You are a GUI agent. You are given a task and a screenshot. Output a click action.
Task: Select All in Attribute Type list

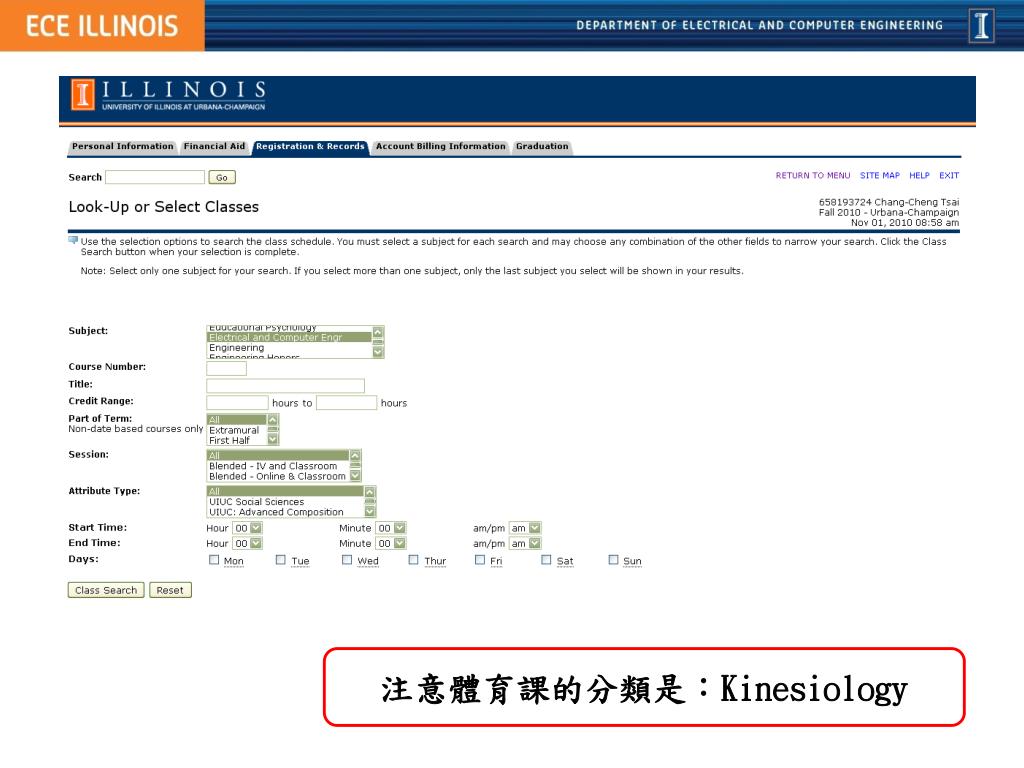[285, 491]
